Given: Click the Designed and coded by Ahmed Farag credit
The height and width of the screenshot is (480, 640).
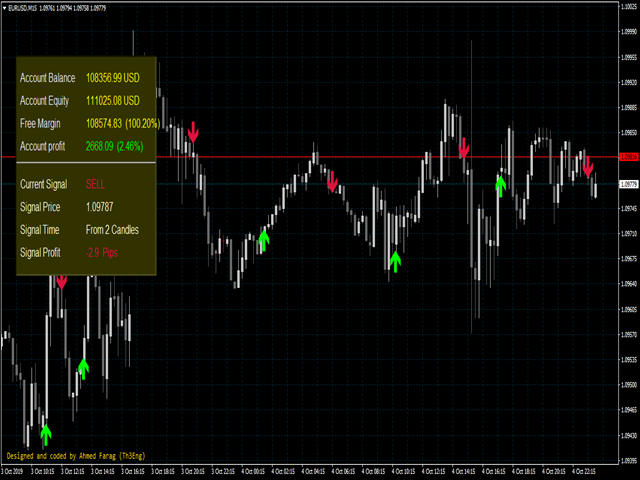Looking at the screenshot, I should (x=76, y=456).
